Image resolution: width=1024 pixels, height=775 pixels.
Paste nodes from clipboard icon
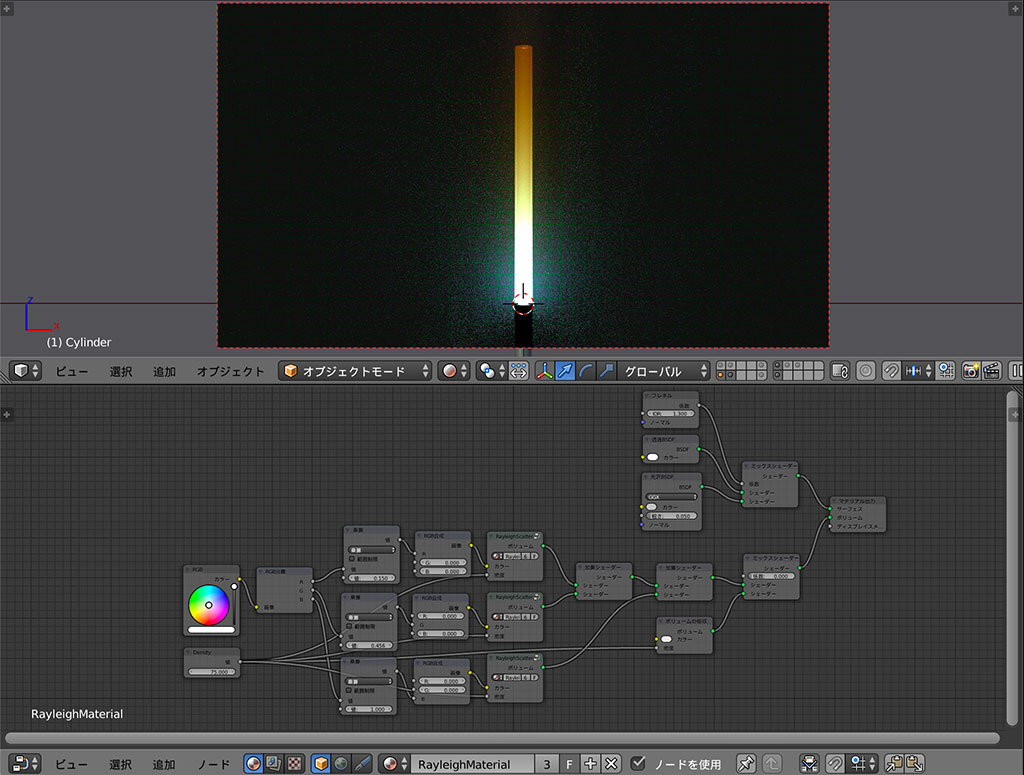[x=915, y=763]
